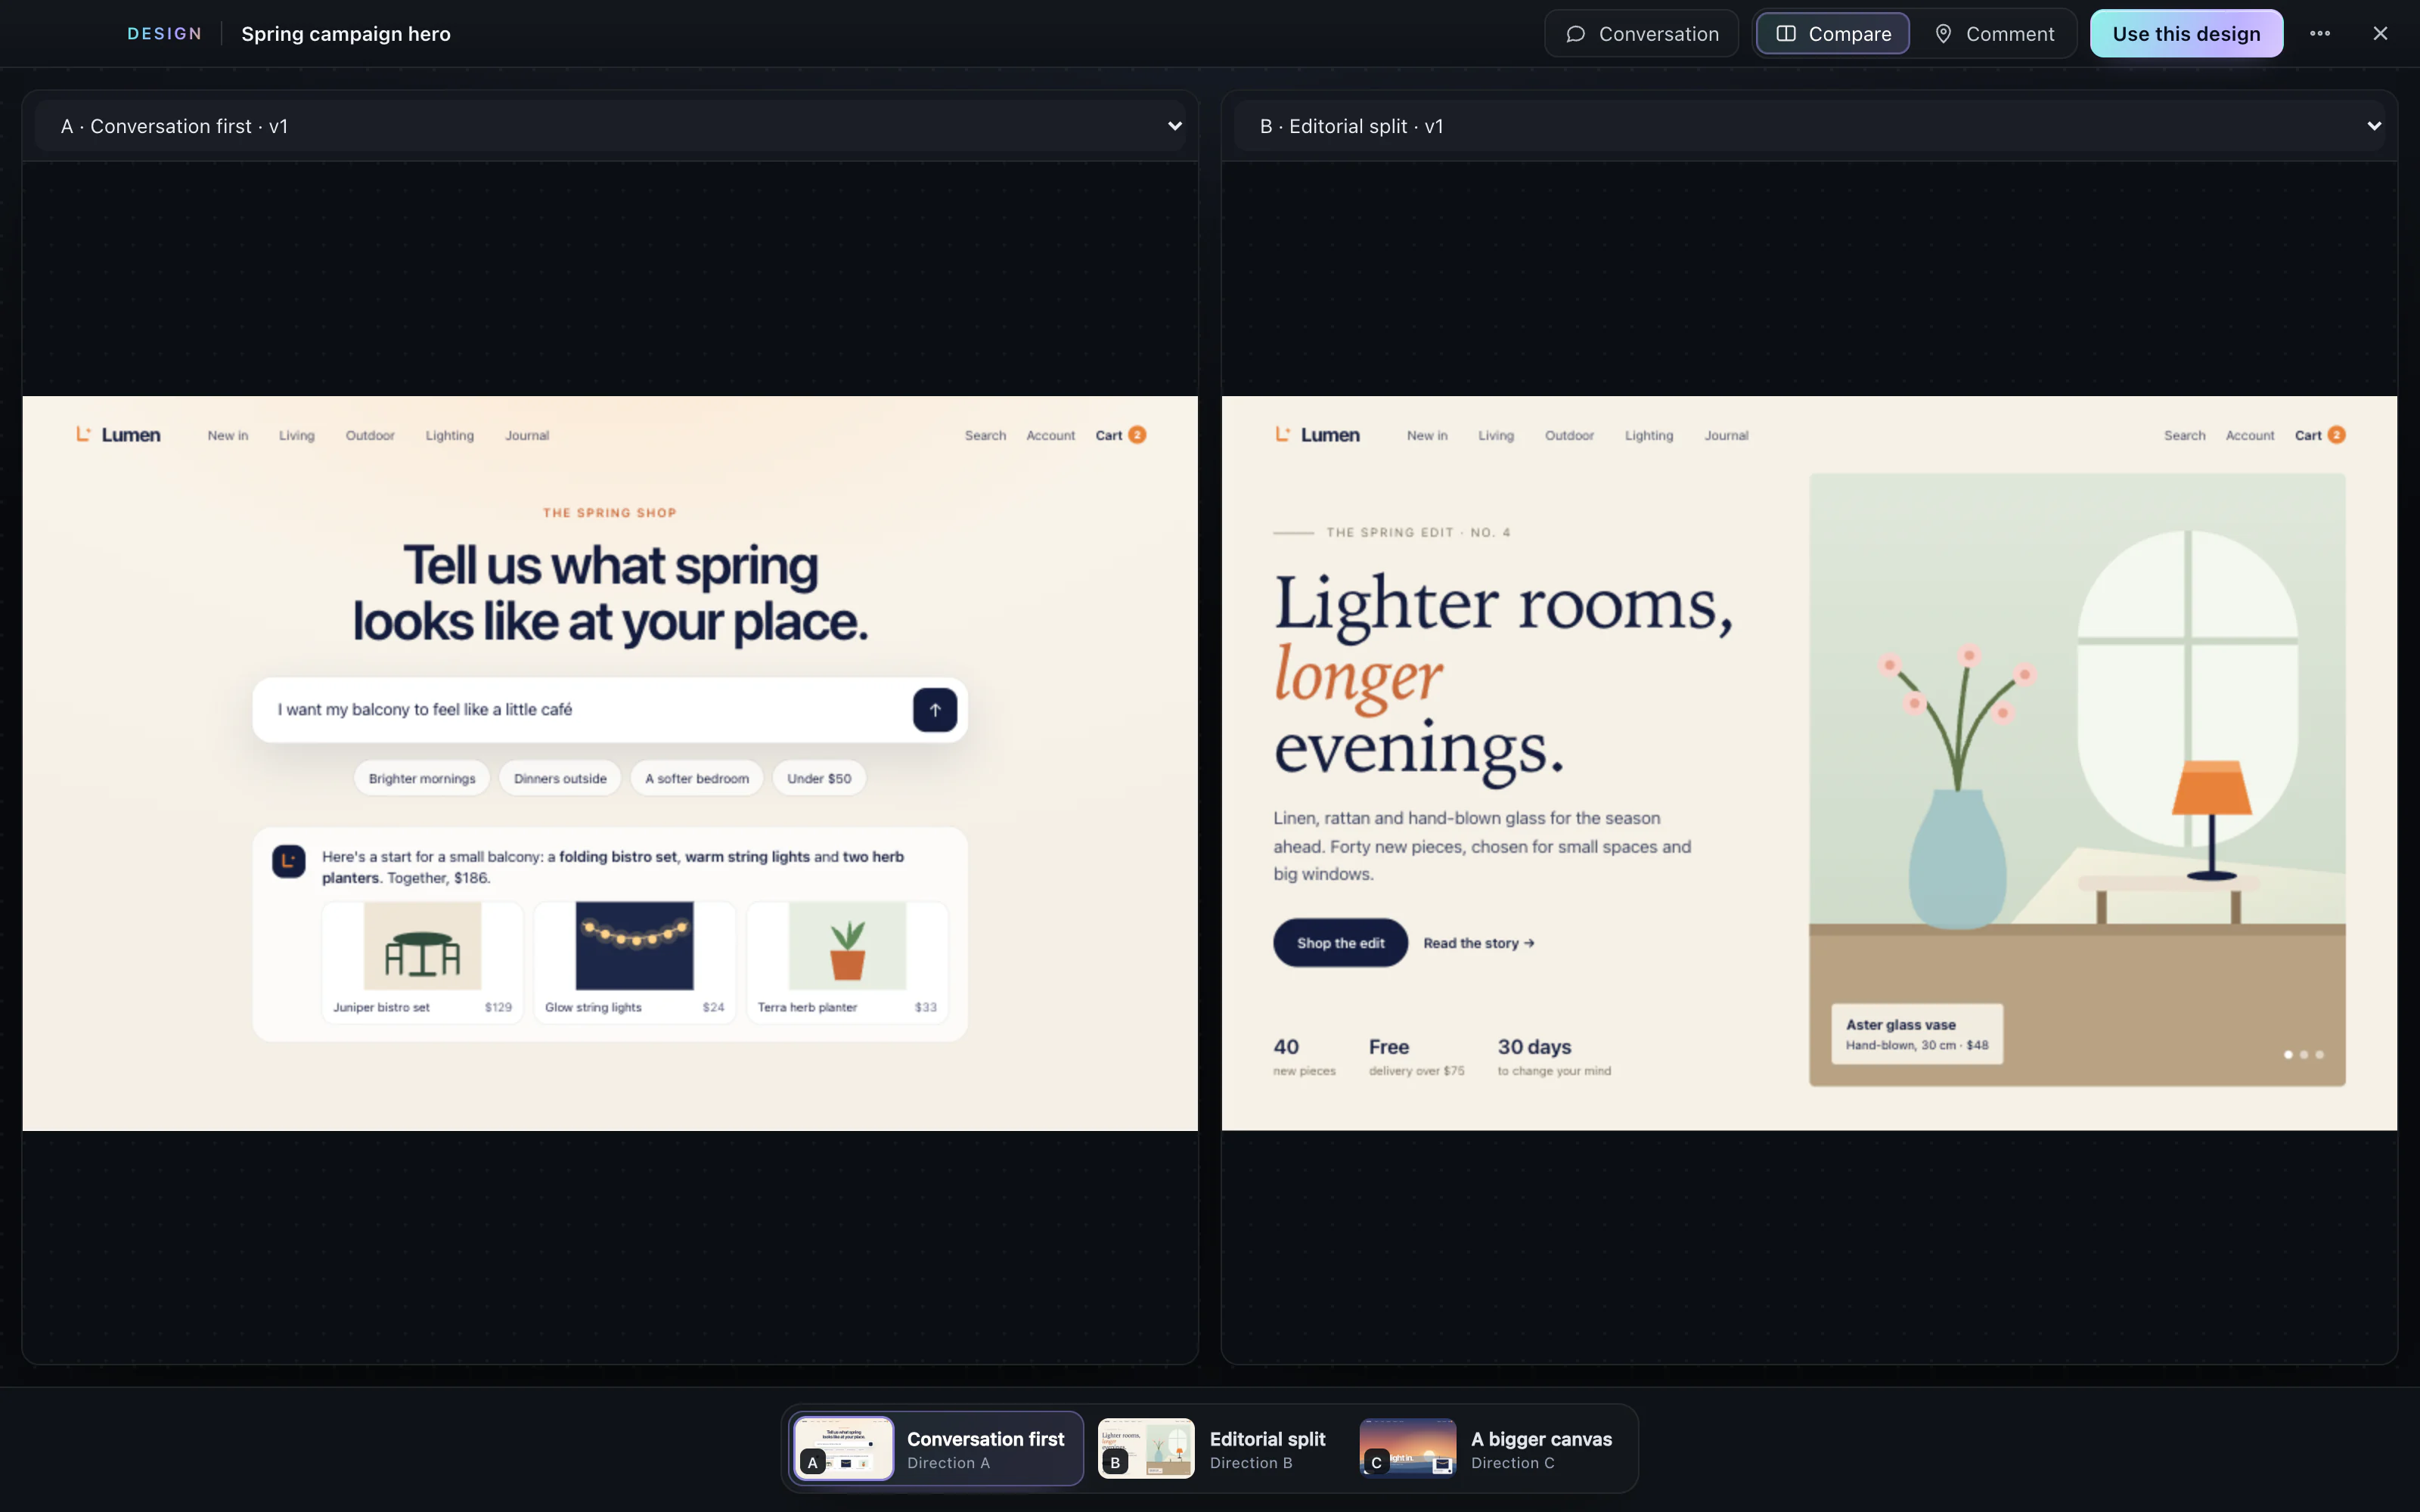Open Lighting nav link in design A
Viewport: 2420px width, 1512px height.
point(449,436)
